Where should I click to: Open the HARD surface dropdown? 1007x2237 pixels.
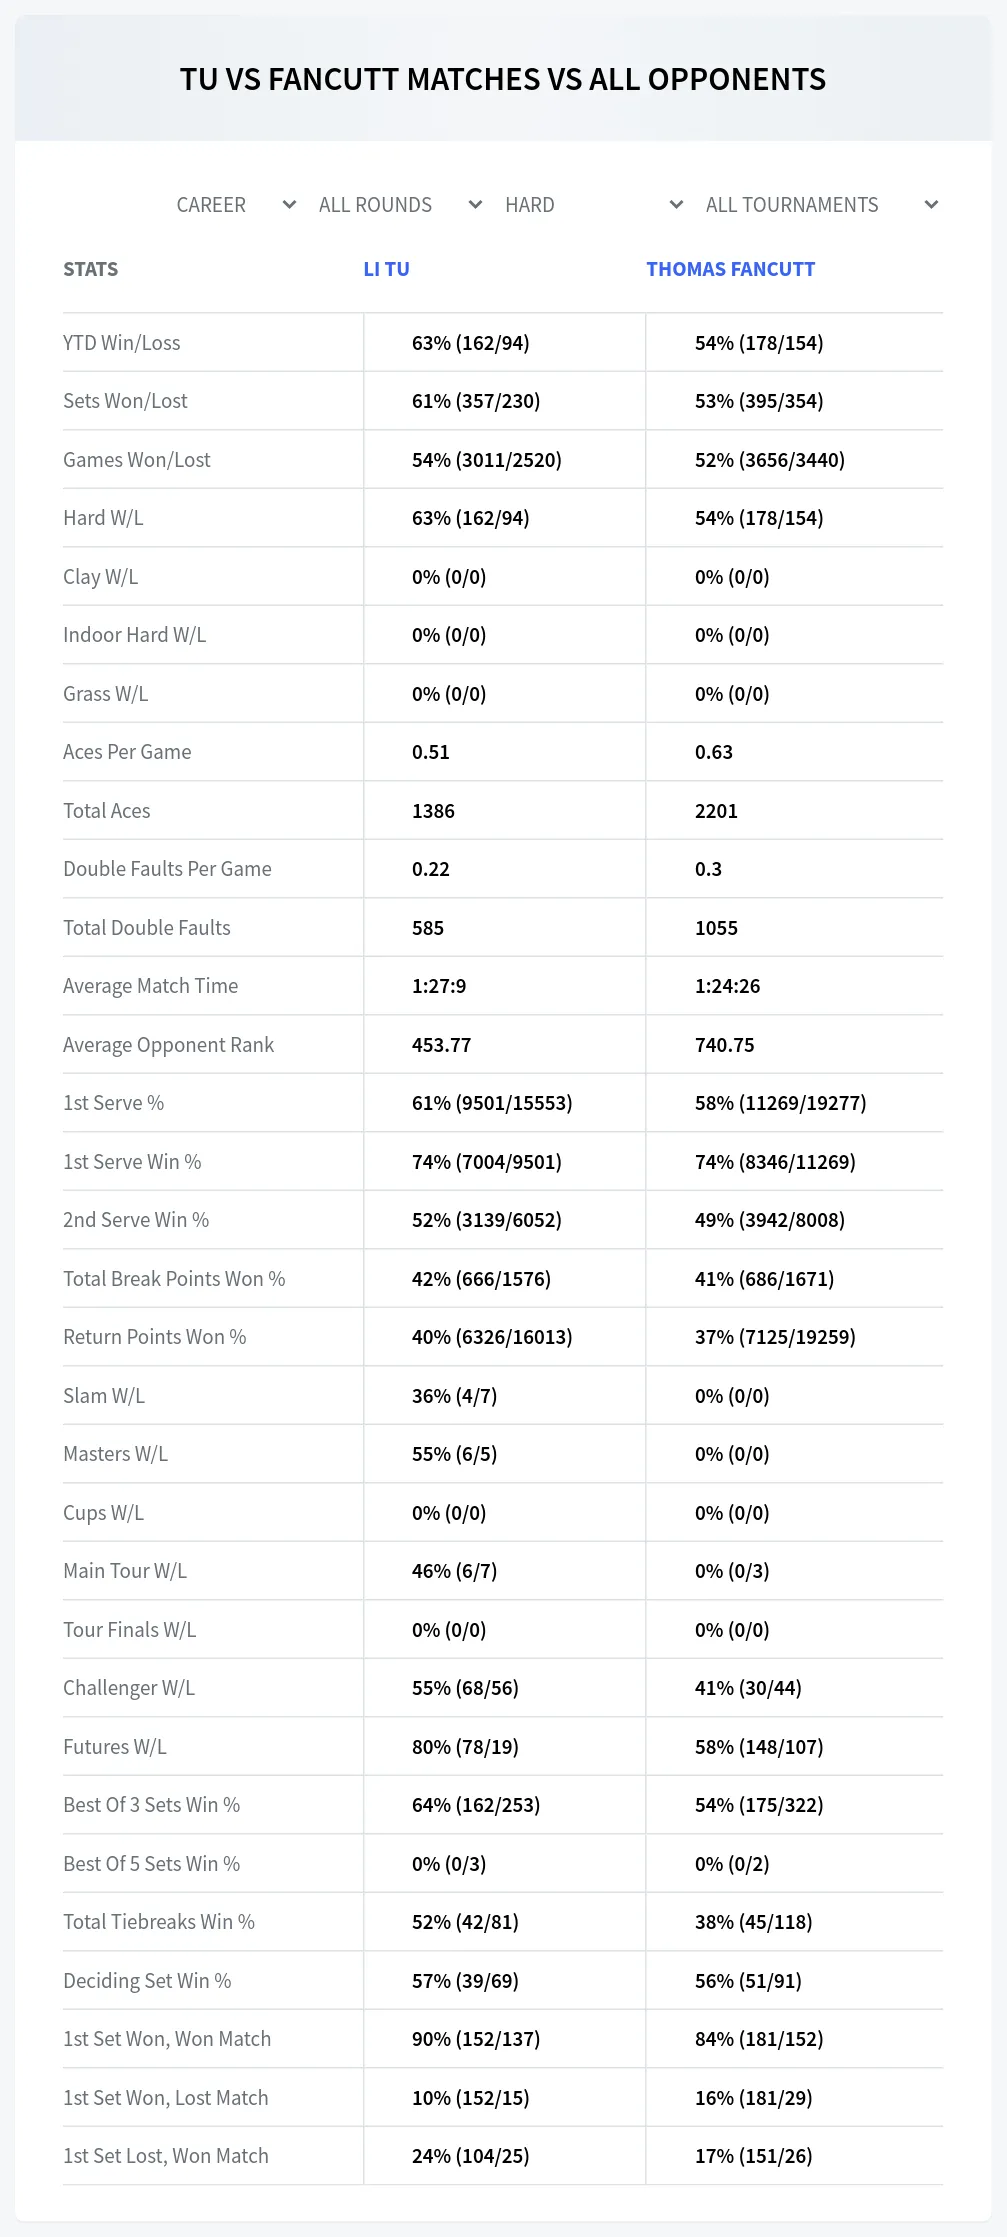click(593, 205)
